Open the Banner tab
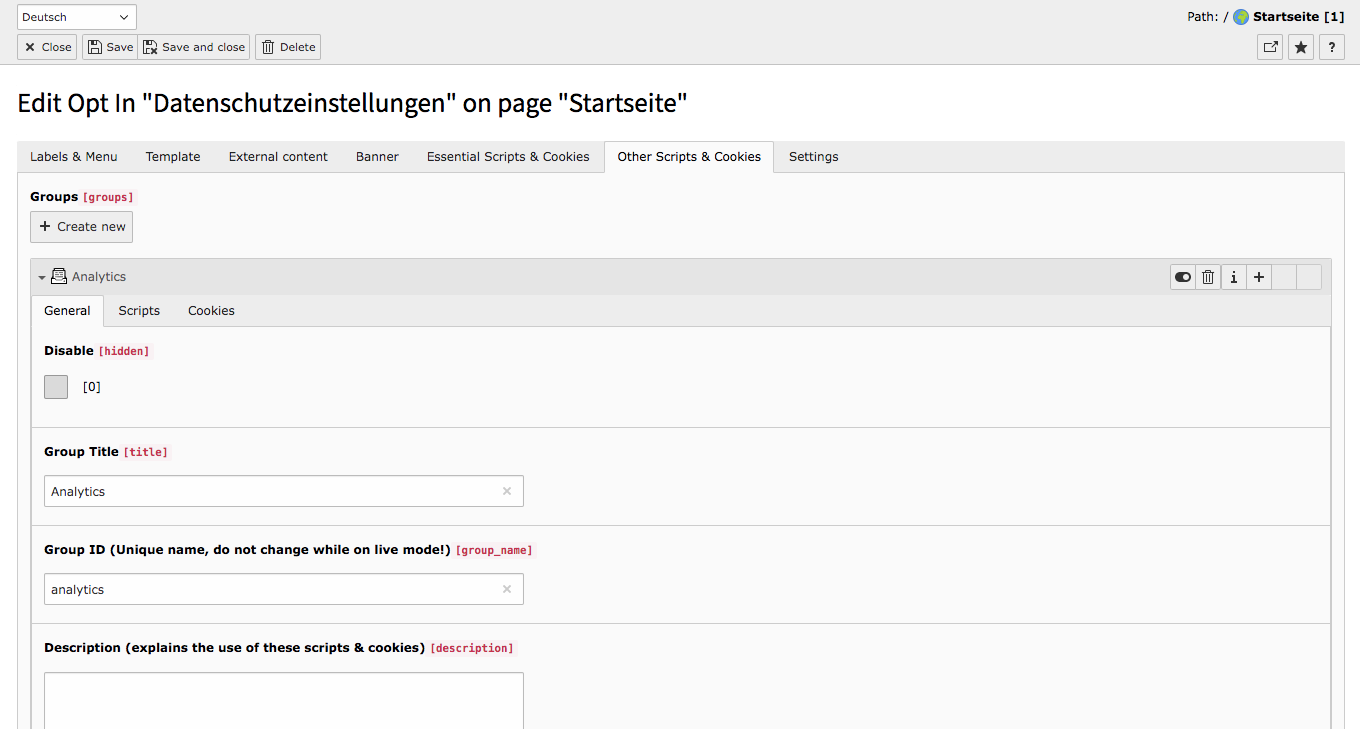Screen dimensions: 1360x729 (377, 157)
